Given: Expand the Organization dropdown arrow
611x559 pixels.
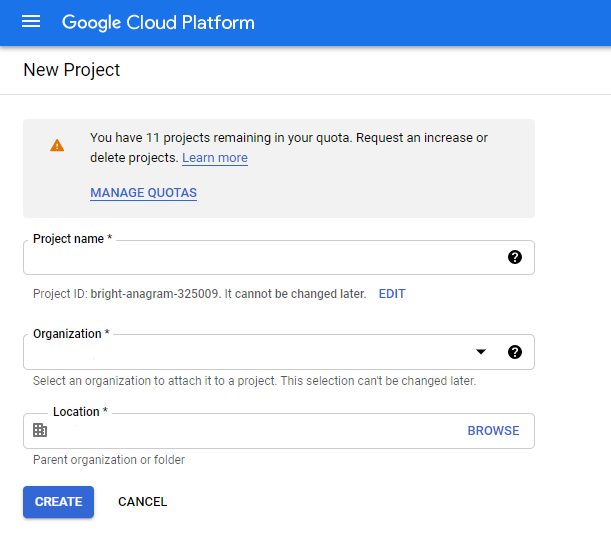Looking at the screenshot, I should 481,352.
